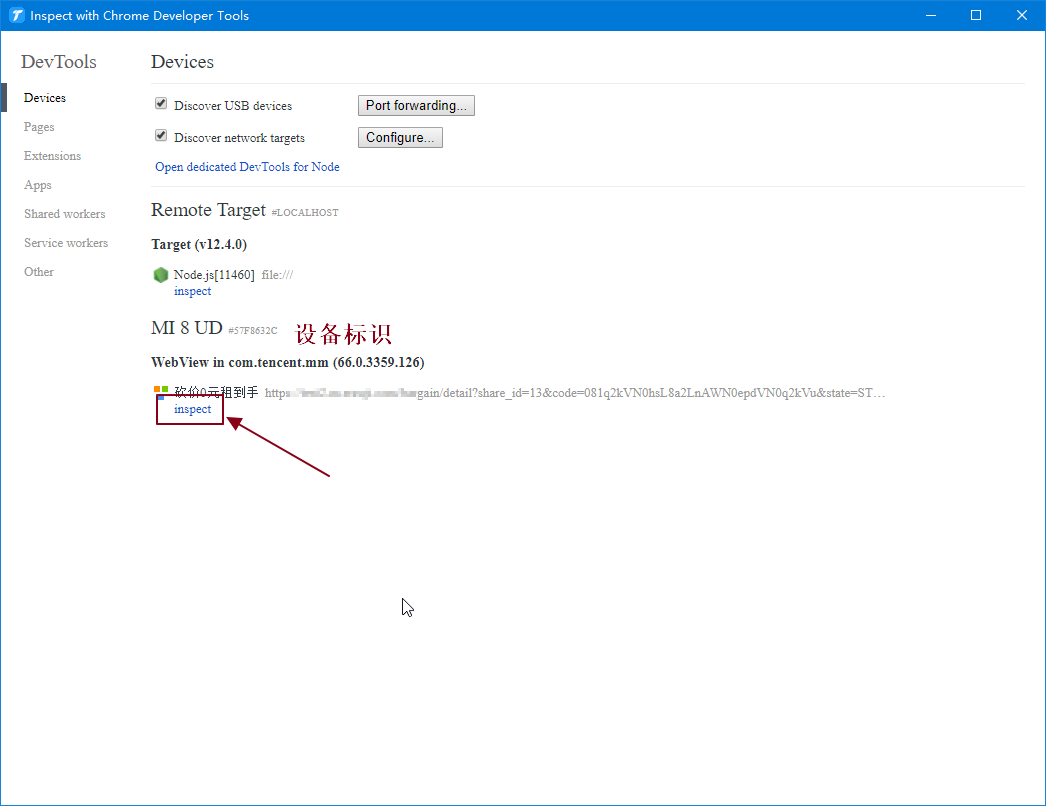Click the file:/// URL text
Viewport: 1046px width, 806px height.
pyautogui.click(x=277, y=275)
